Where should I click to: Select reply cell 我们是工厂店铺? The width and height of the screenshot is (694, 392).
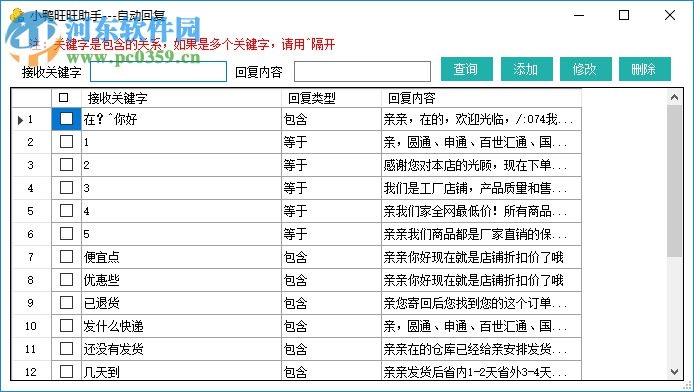pyautogui.click(x=481, y=188)
